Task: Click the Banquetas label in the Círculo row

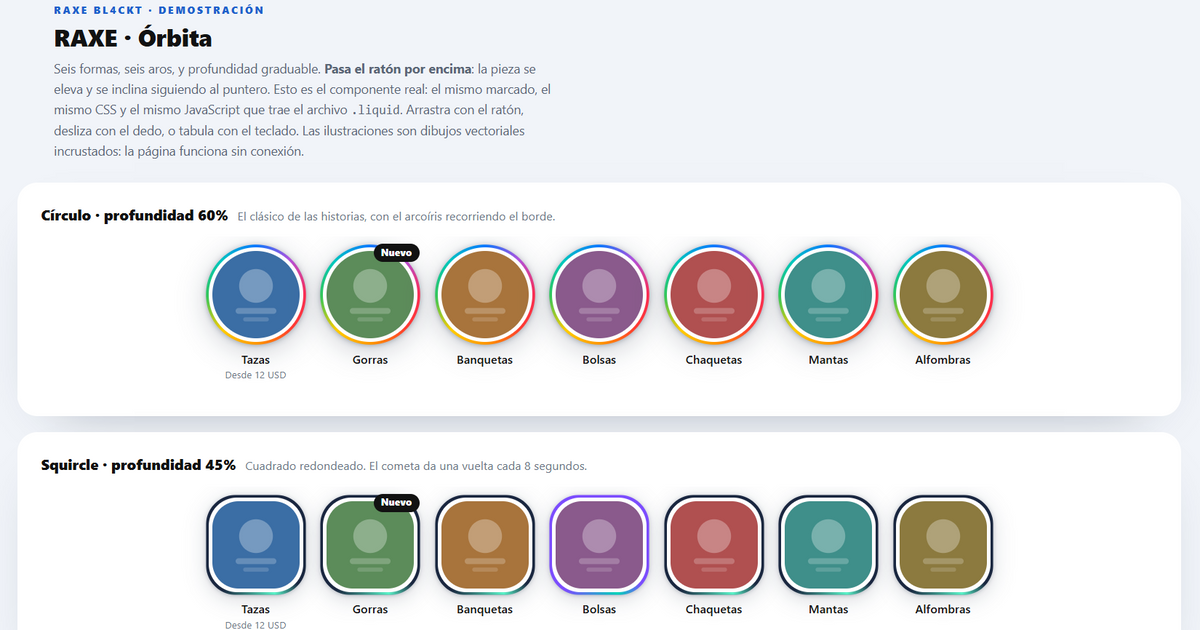Action: point(485,360)
